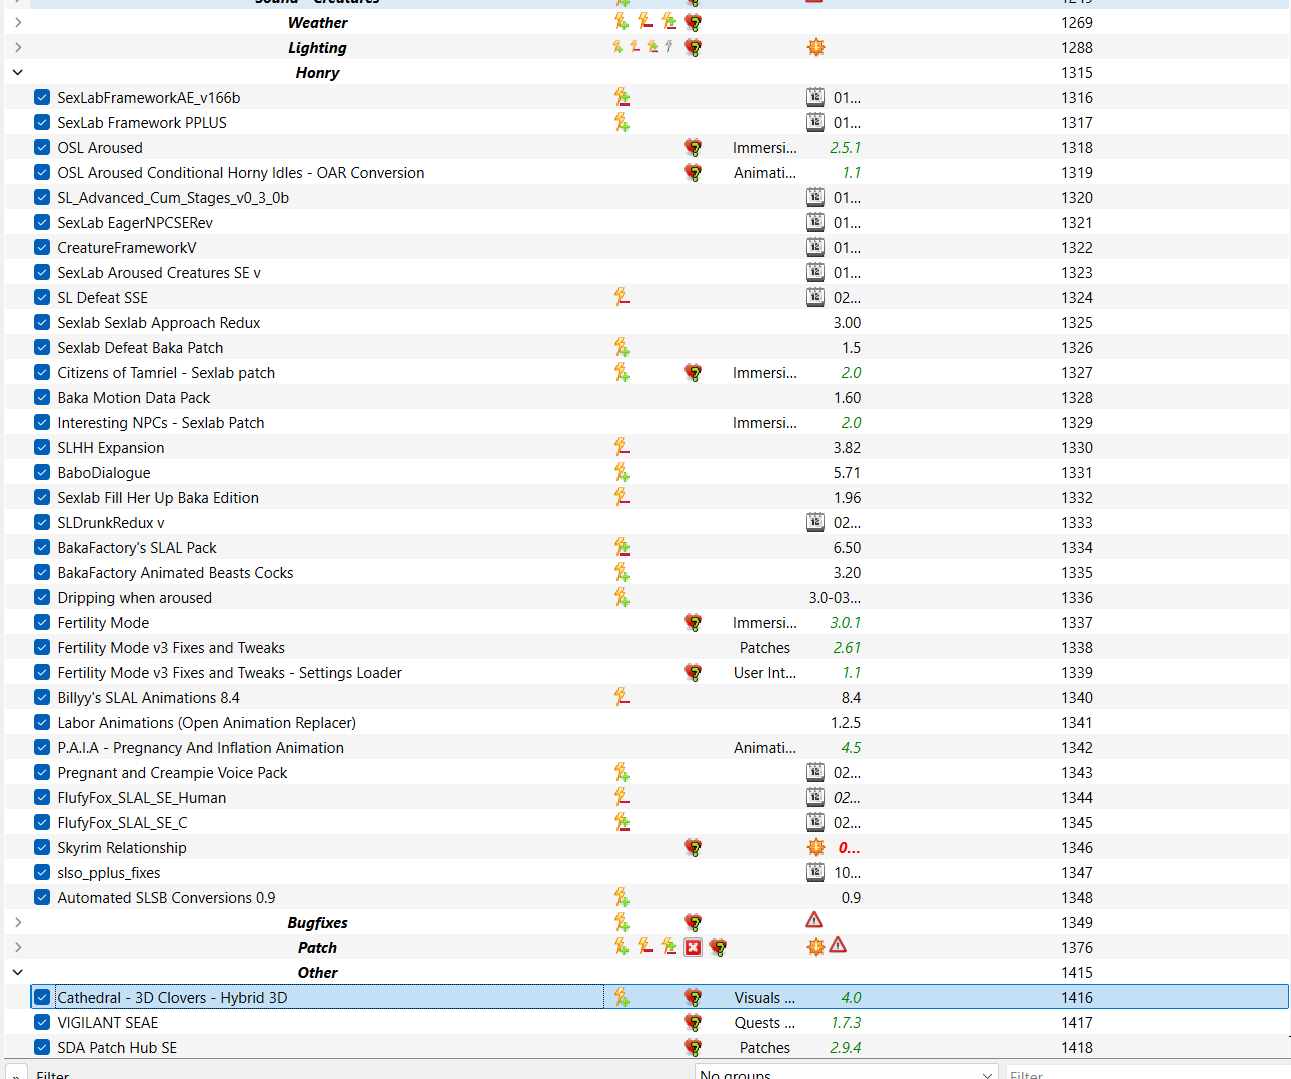Click the overwritten conflict icon for SL Defeat SSE
The height and width of the screenshot is (1079, 1291).
coord(622,297)
